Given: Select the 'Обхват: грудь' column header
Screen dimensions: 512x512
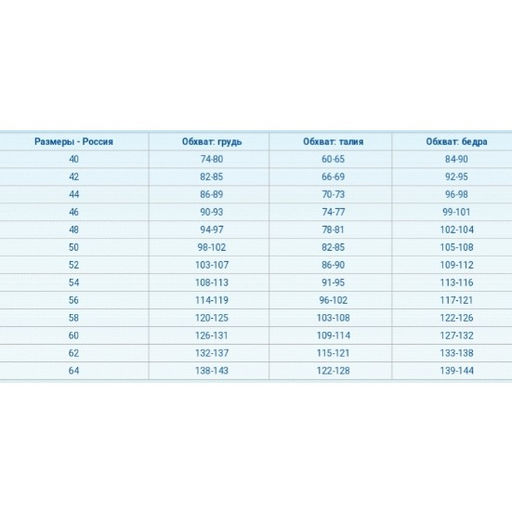Looking at the screenshot, I should [212, 142].
